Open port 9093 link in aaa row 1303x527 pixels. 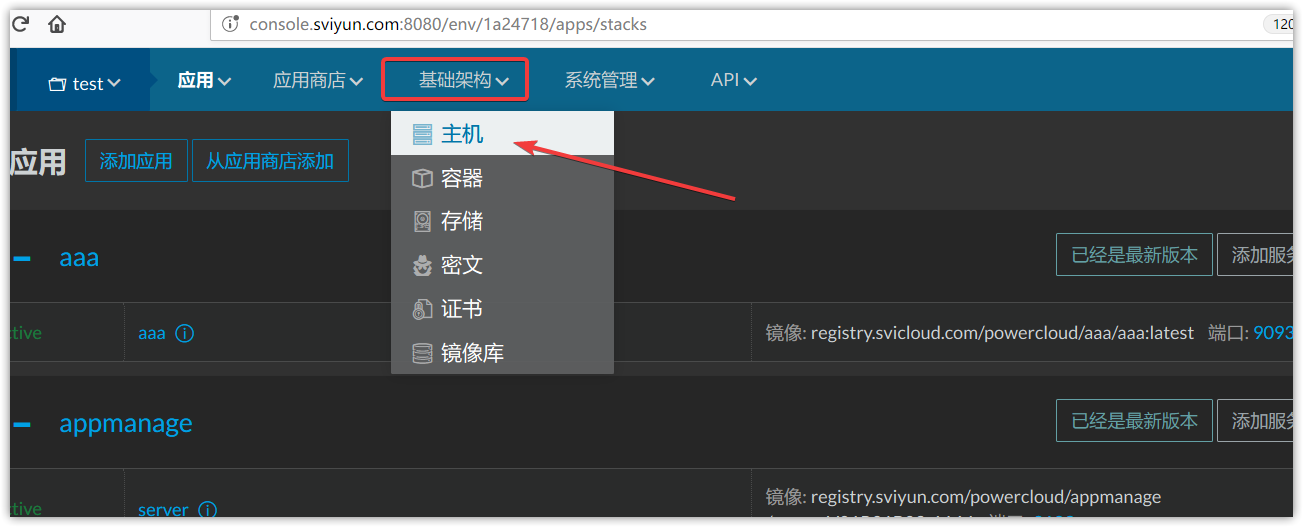[x=1273, y=333]
